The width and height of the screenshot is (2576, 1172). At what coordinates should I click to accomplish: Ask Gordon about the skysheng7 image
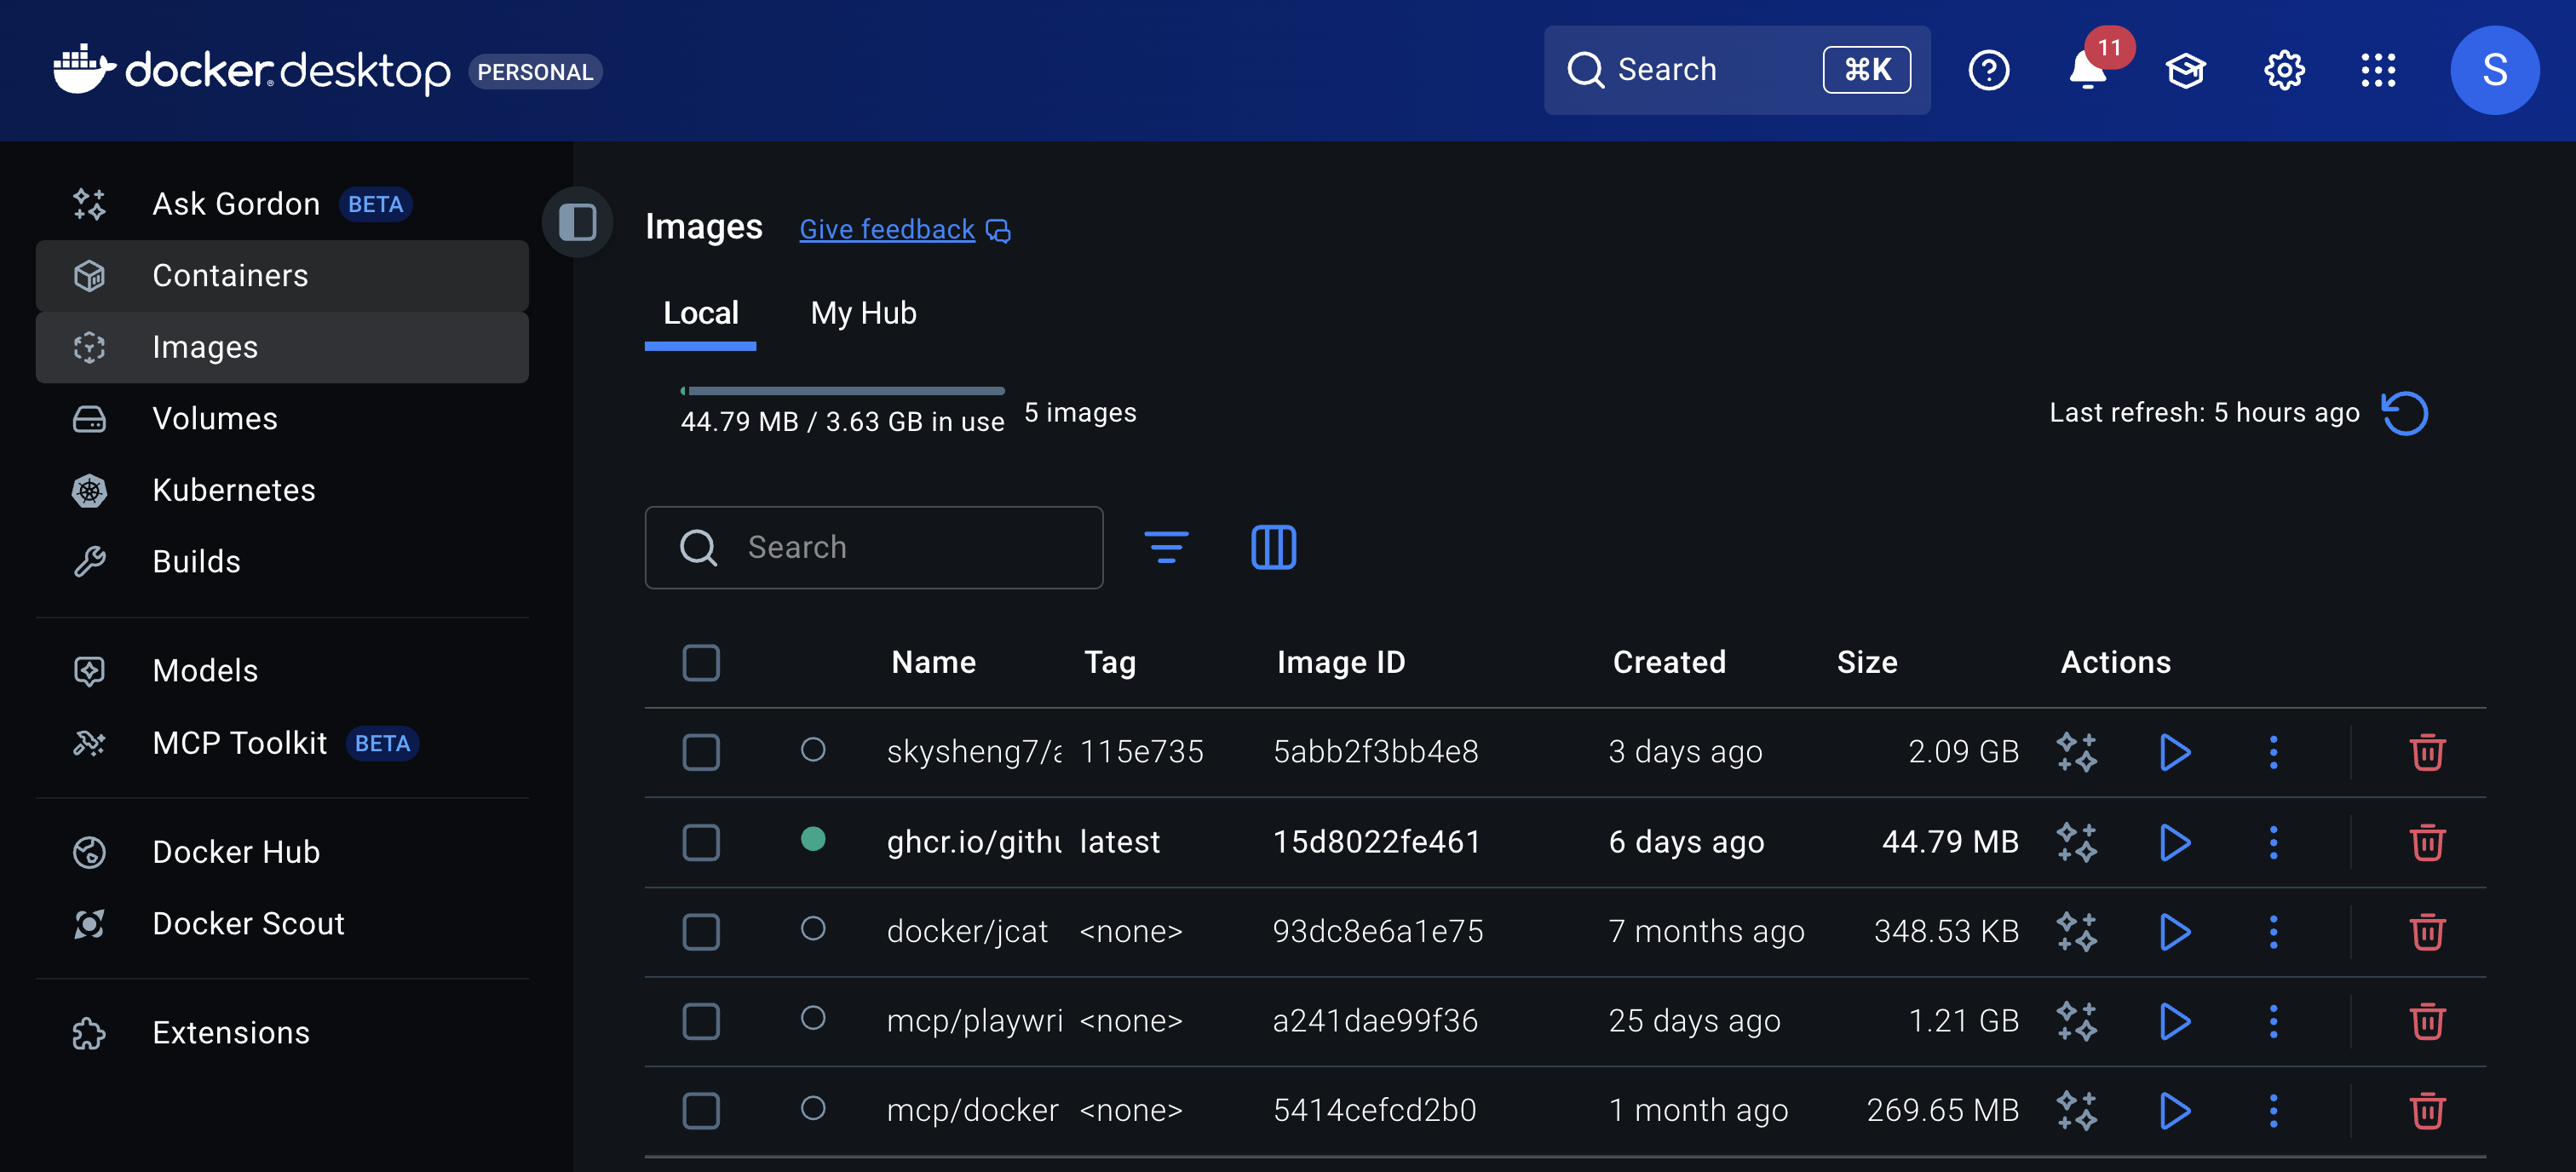point(2076,752)
